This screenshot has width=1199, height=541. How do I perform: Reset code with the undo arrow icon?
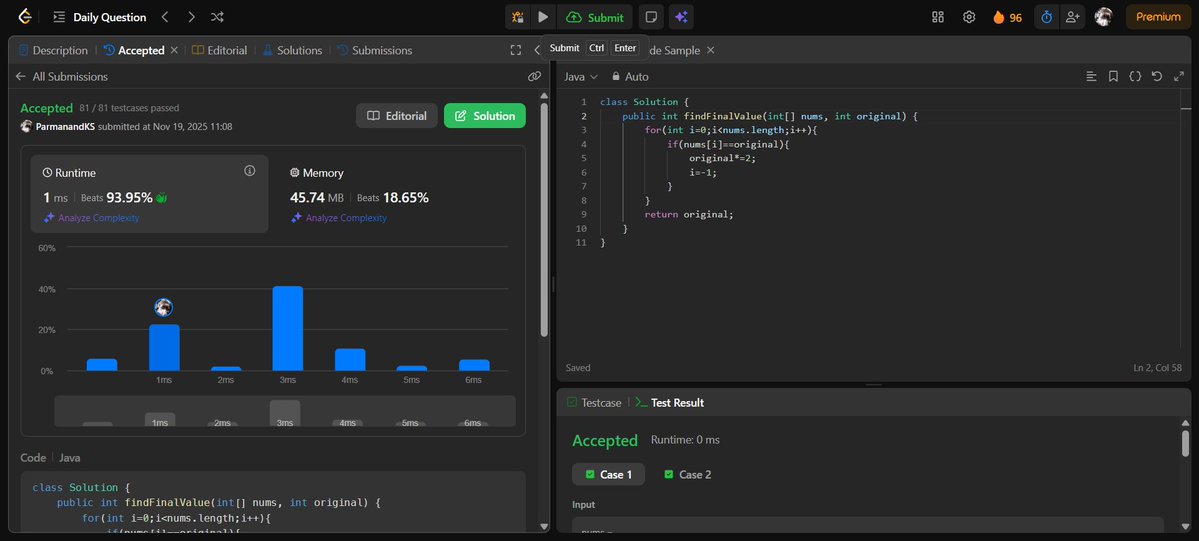tap(1157, 77)
